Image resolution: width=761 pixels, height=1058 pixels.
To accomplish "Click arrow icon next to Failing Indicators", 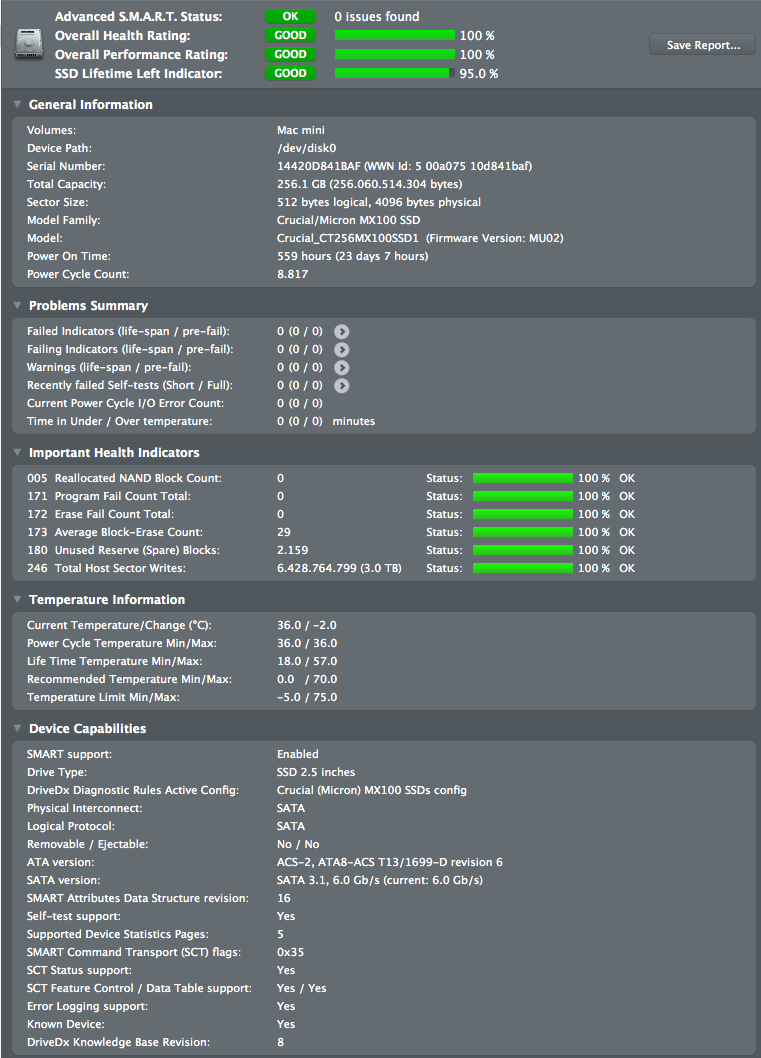I will pos(342,349).
